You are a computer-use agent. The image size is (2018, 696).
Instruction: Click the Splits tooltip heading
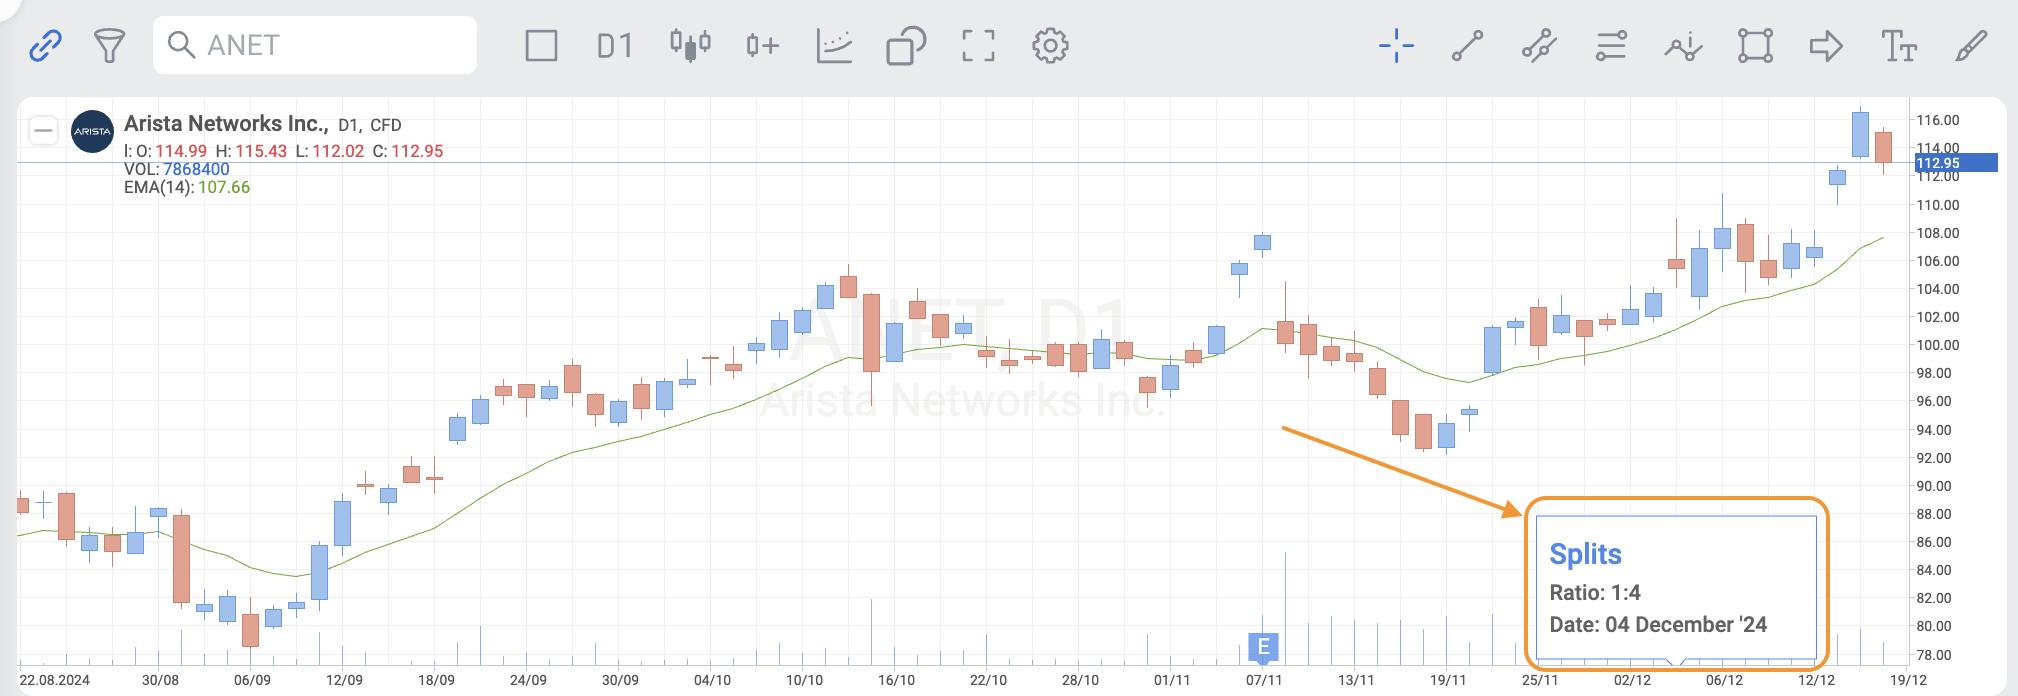pos(1585,554)
